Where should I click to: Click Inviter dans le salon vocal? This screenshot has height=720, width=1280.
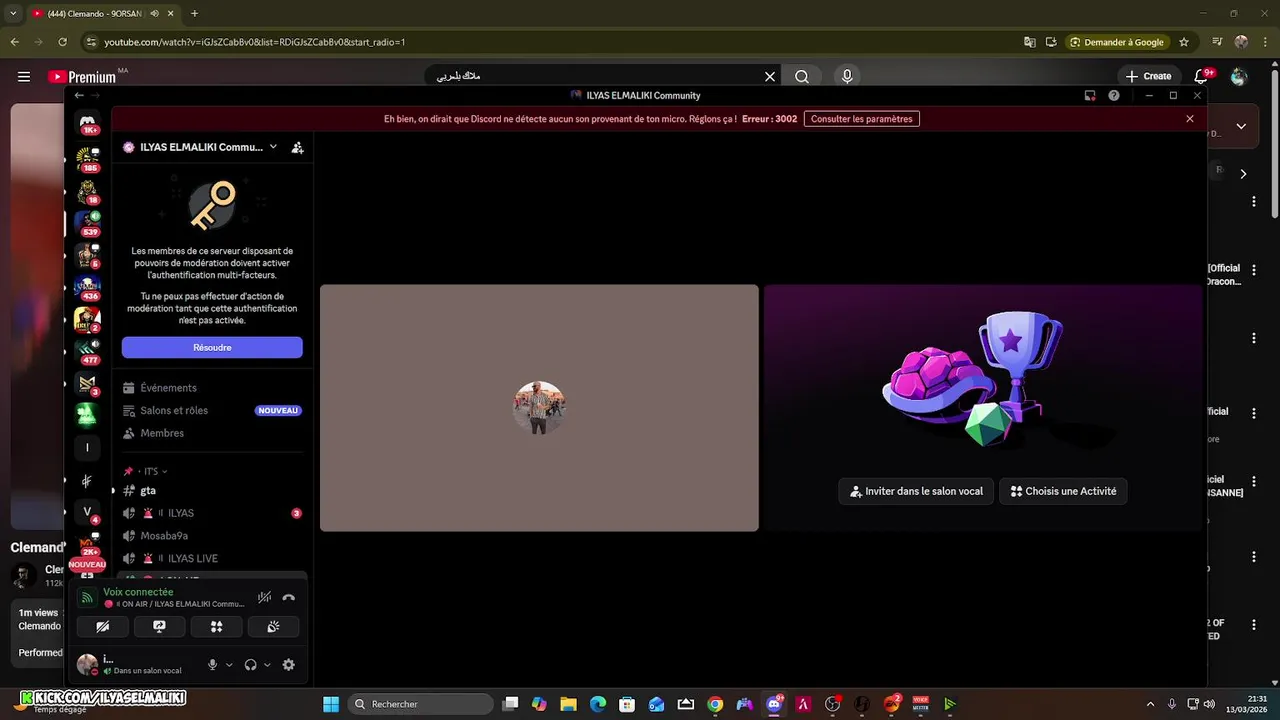click(916, 491)
